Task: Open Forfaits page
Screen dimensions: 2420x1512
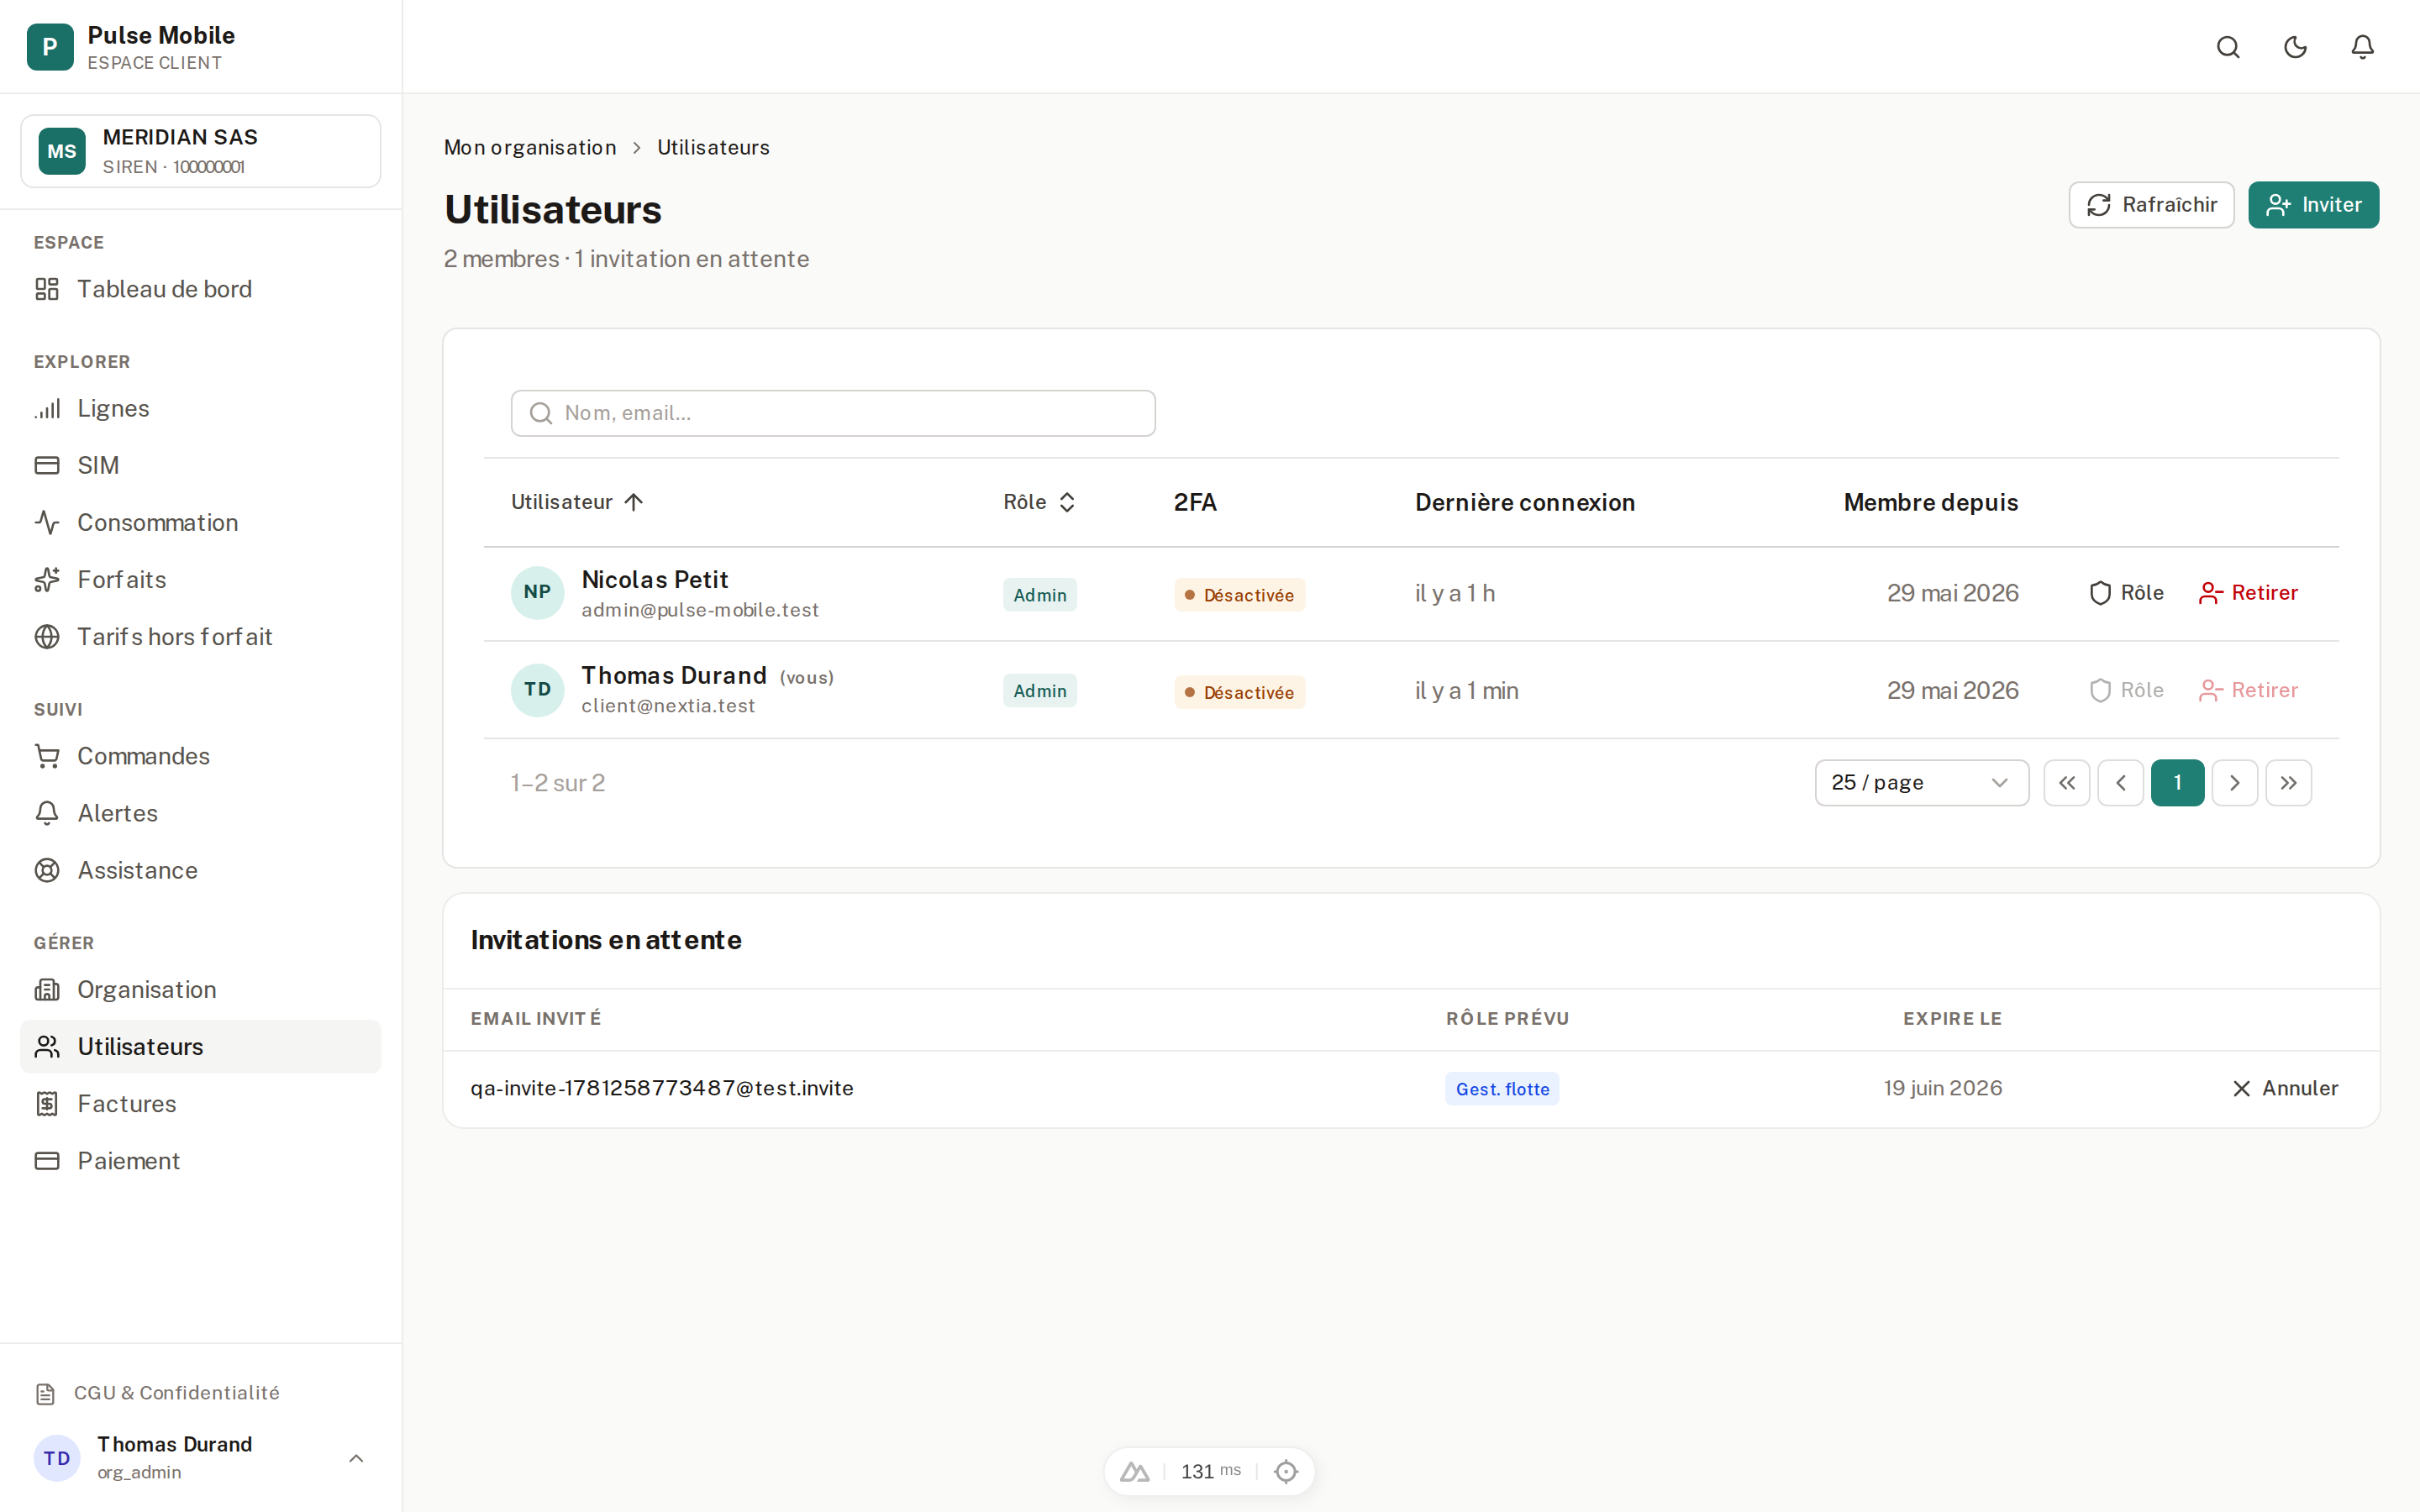Action: tap(201, 579)
